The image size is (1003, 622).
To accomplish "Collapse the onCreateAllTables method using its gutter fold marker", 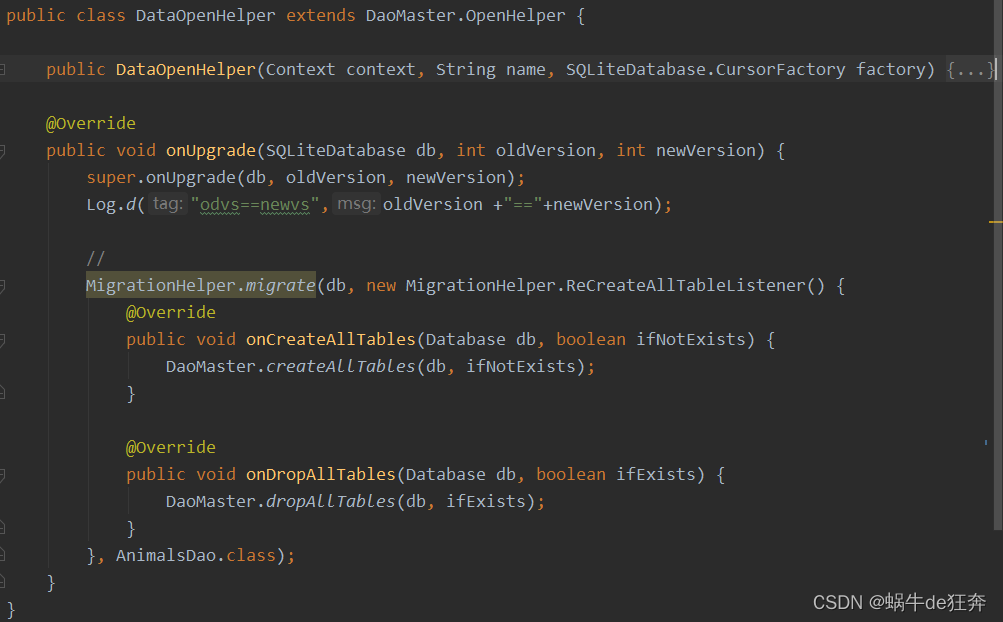I will point(3,340).
